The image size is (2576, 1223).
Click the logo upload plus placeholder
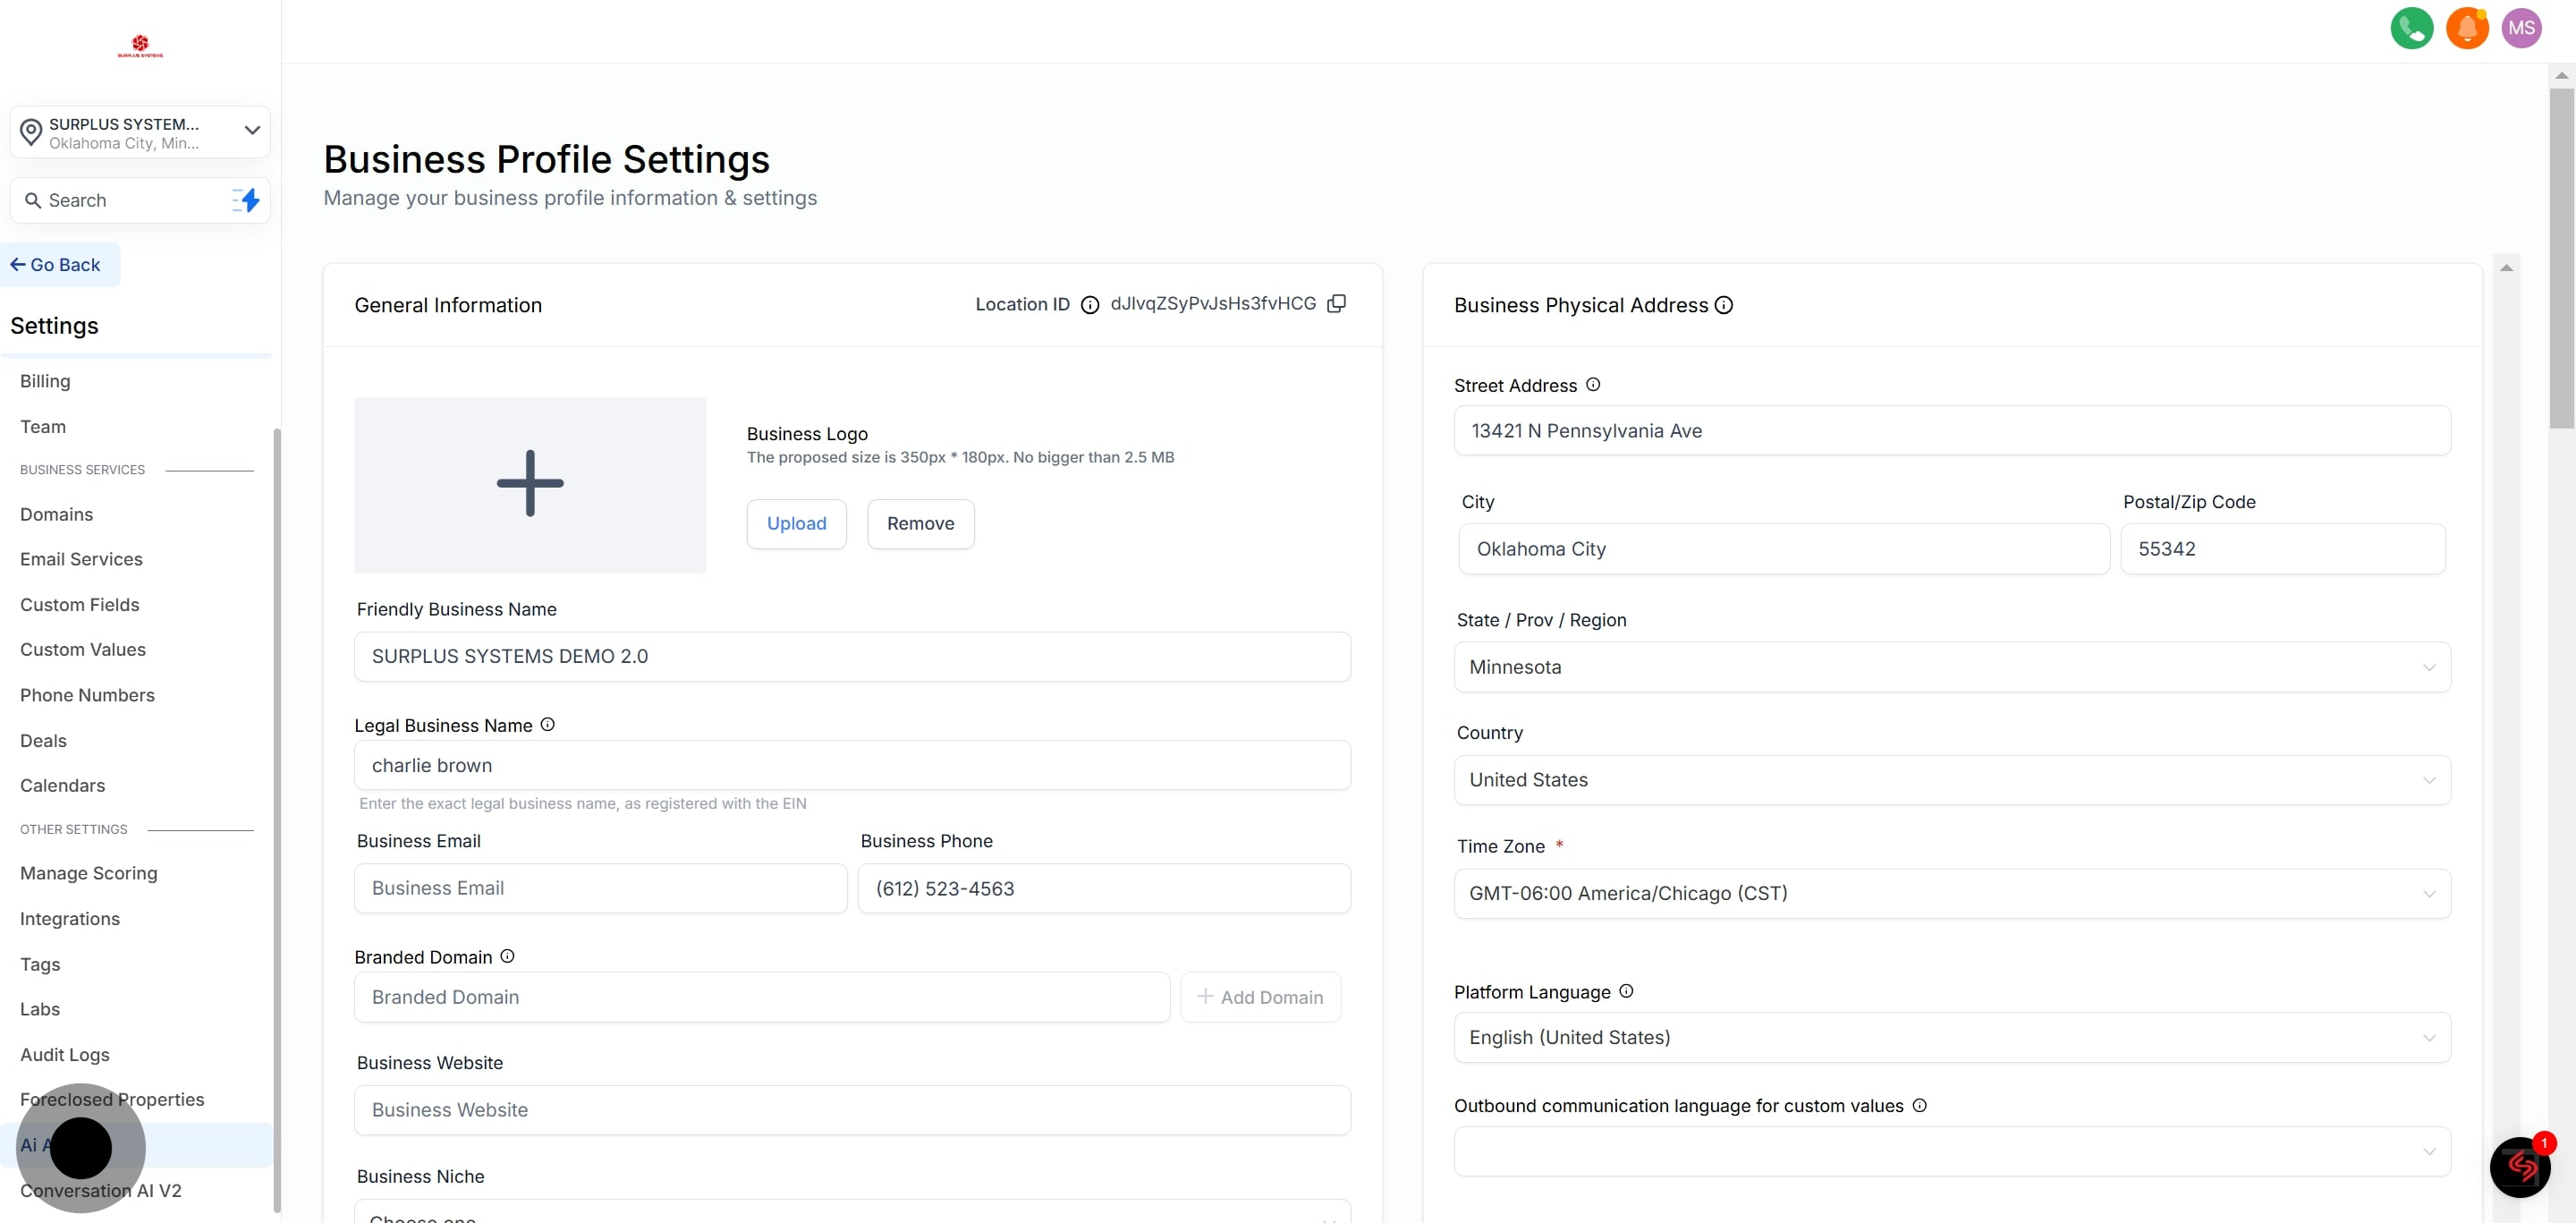click(530, 484)
